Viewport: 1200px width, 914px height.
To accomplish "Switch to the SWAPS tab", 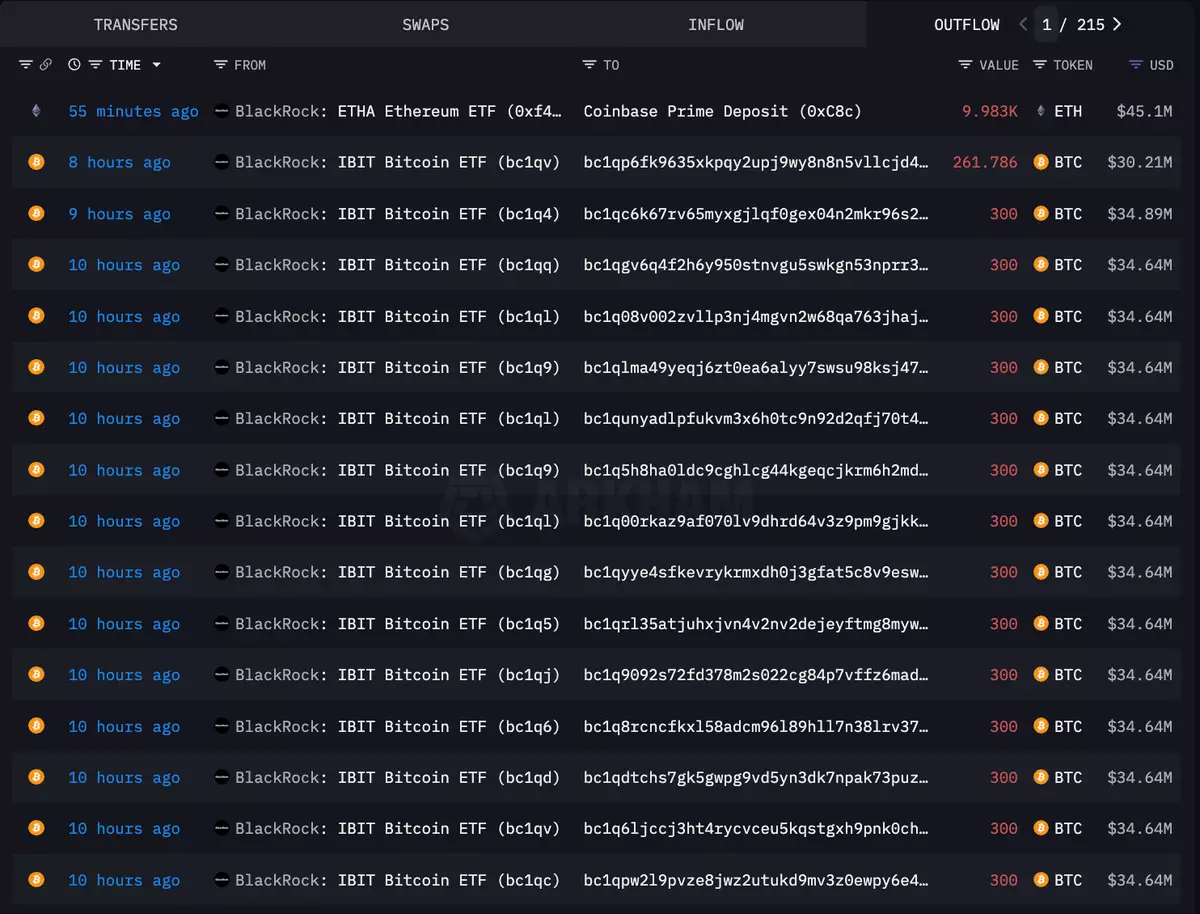I will [x=425, y=24].
